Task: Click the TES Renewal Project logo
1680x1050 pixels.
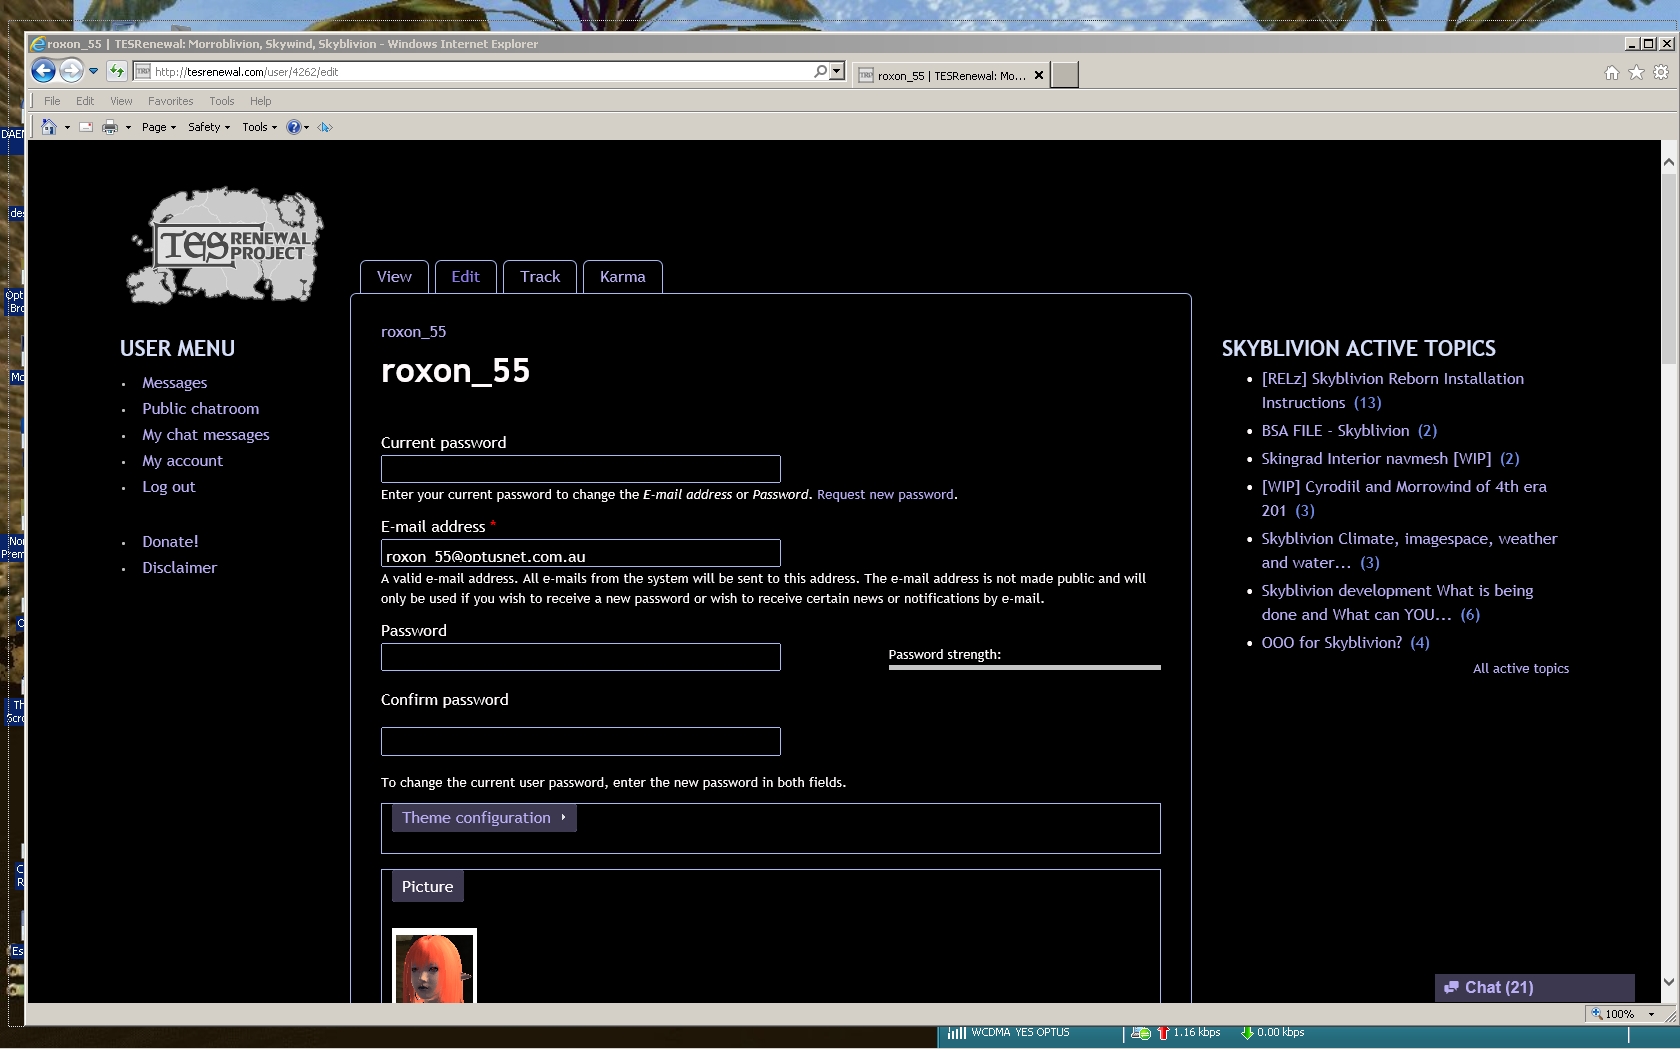Action: pyautogui.click(x=225, y=245)
